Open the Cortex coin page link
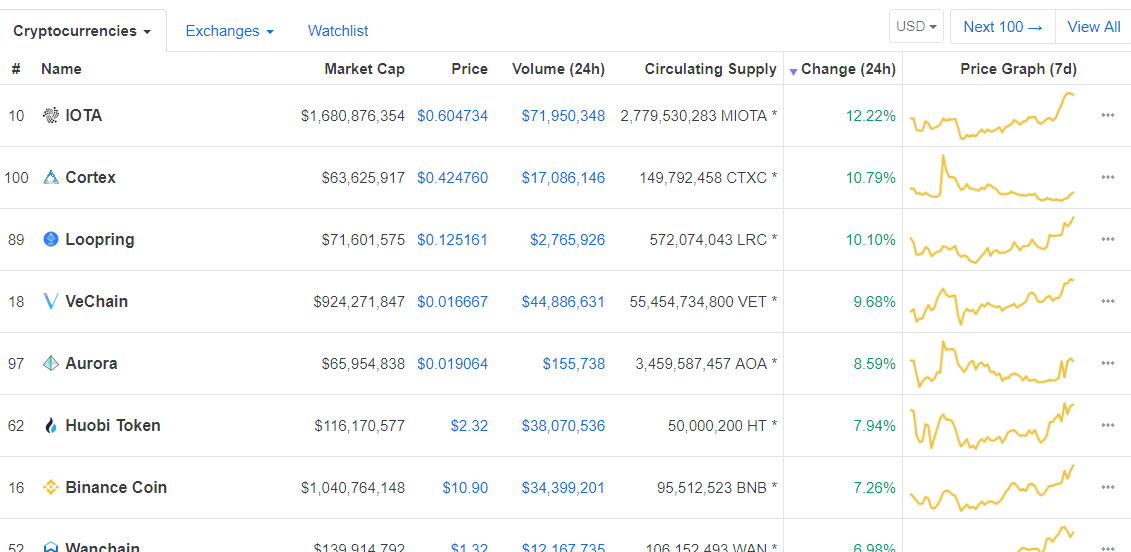The image size is (1131, 552). click(x=90, y=178)
